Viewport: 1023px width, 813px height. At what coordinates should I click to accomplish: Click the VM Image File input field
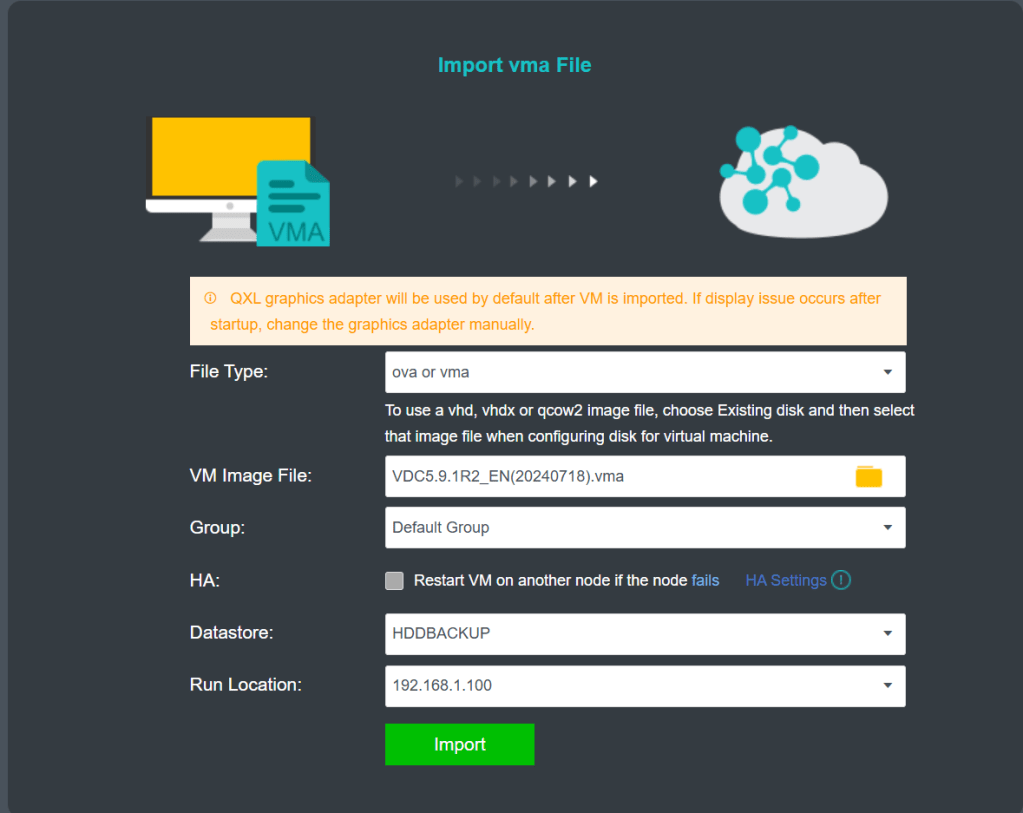615,477
